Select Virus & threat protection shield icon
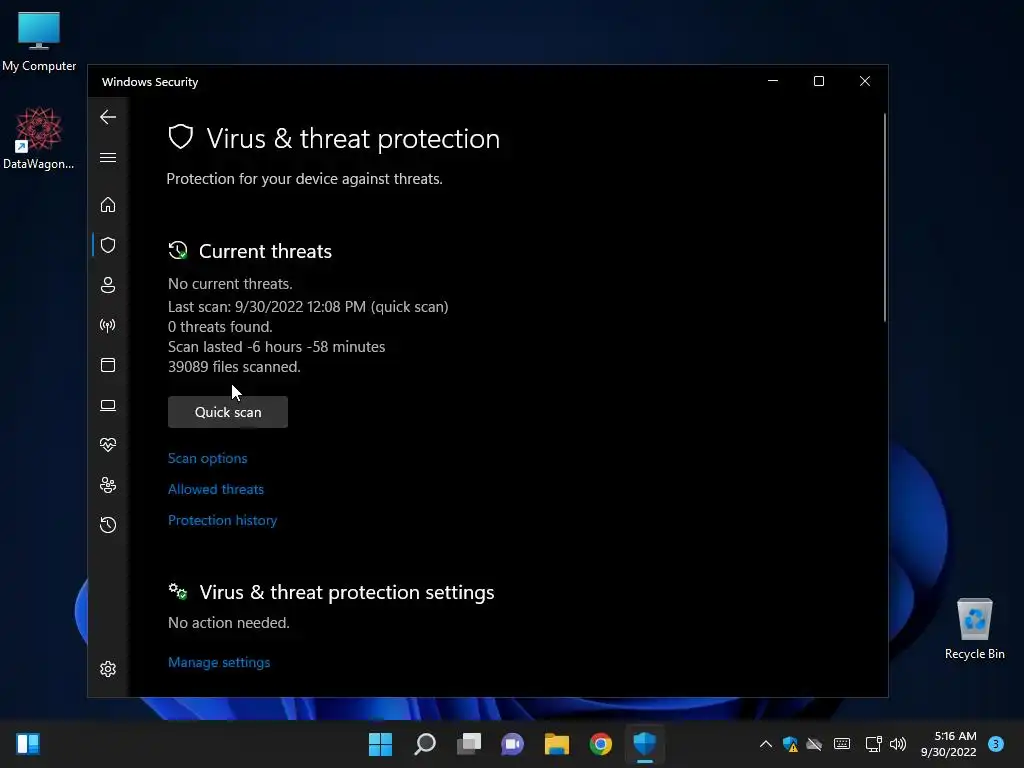The image size is (1024, 768). click(x=108, y=245)
